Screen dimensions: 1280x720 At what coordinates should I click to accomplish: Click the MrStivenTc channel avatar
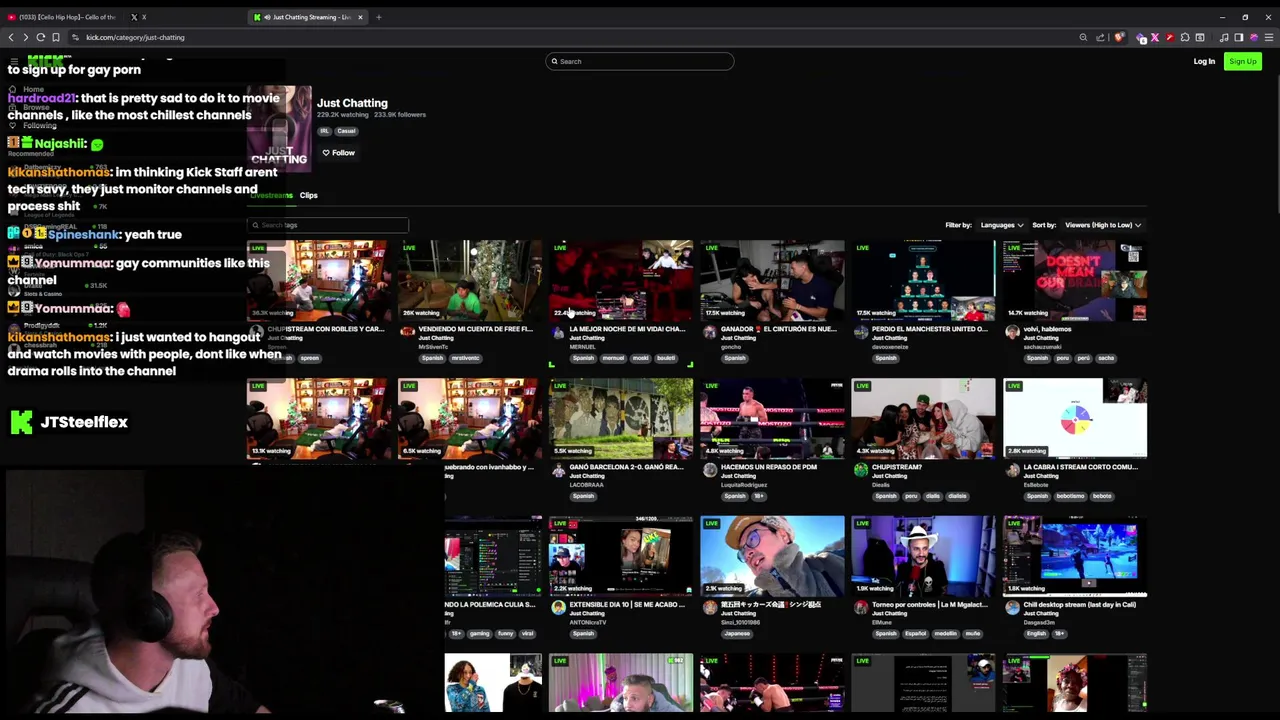point(407,332)
